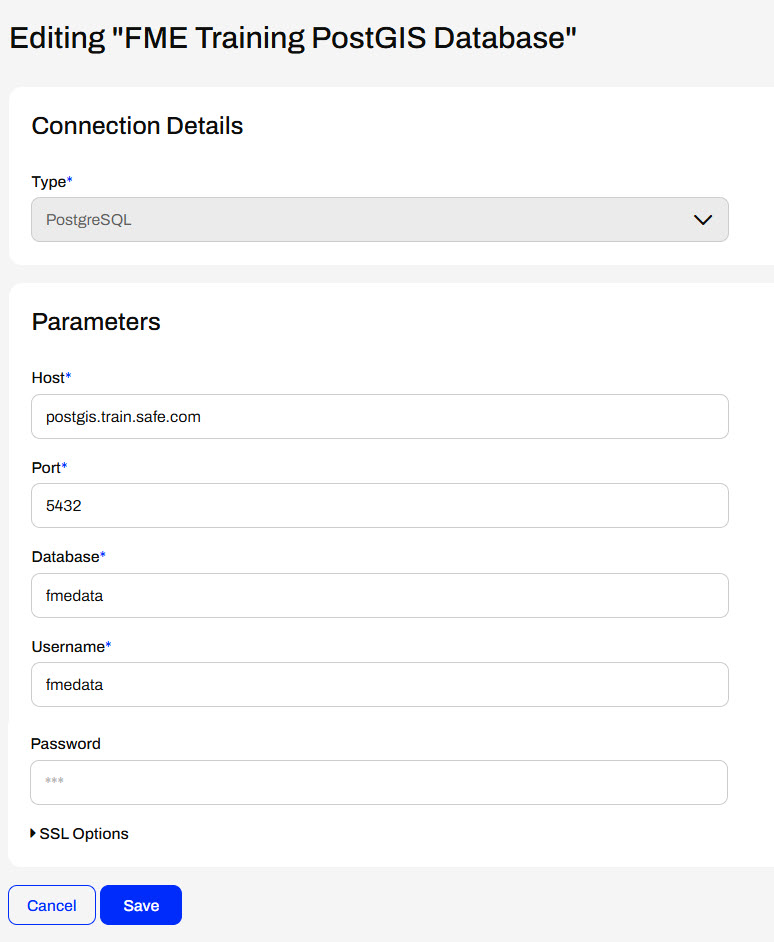Viewport: 774px width, 942px height.
Task: Click the Port label text
Action: pyautogui.click(x=46, y=467)
